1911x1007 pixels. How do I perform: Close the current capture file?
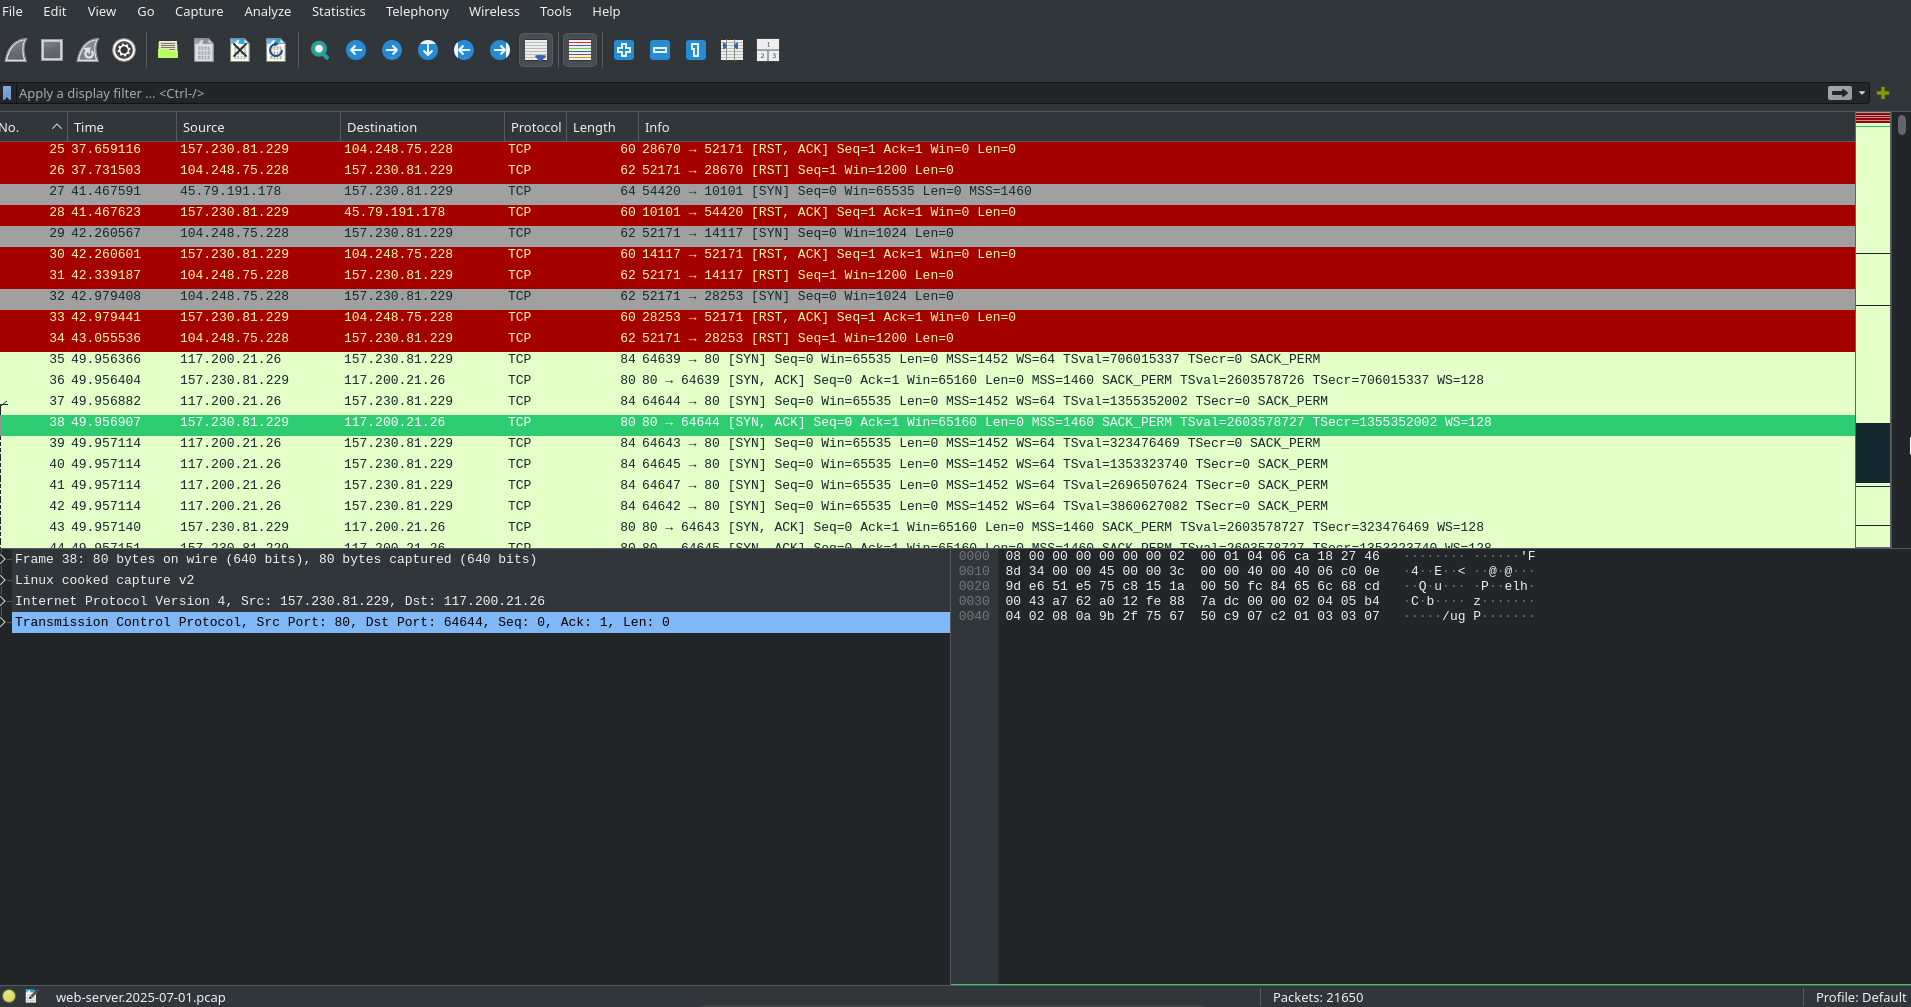tap(239, 49)
